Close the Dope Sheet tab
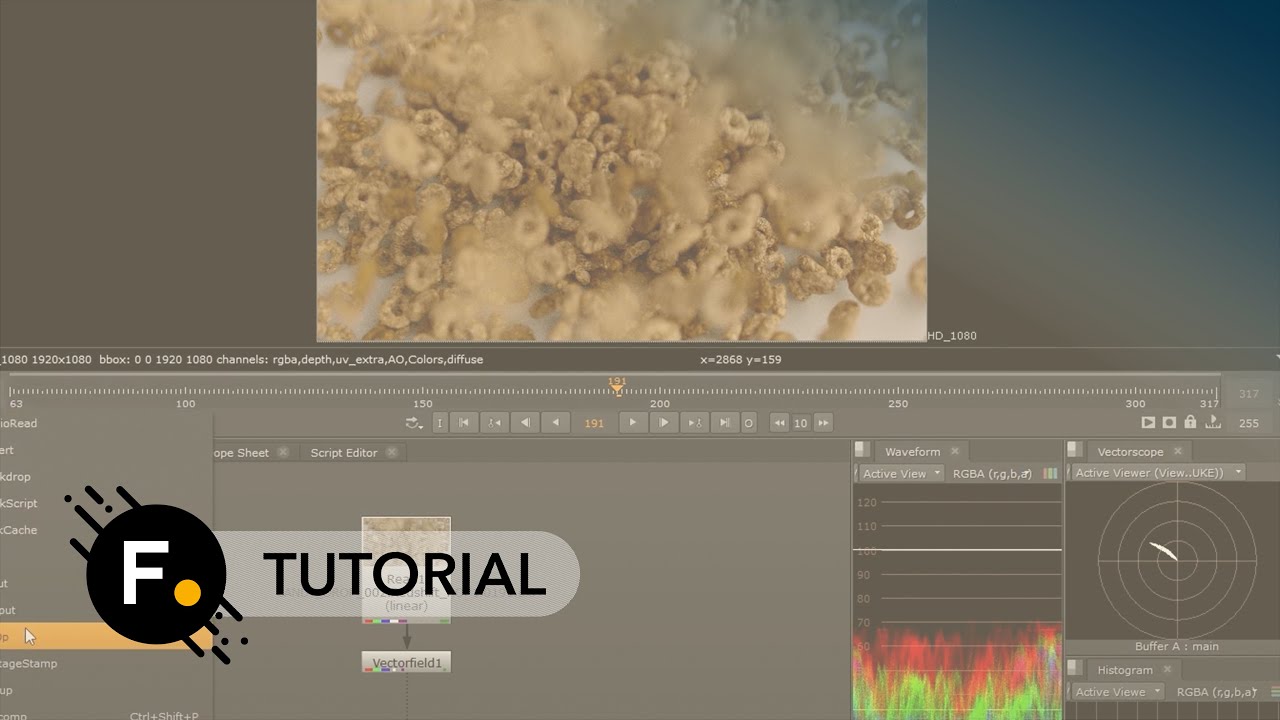1280x720 pixels. 283,452
